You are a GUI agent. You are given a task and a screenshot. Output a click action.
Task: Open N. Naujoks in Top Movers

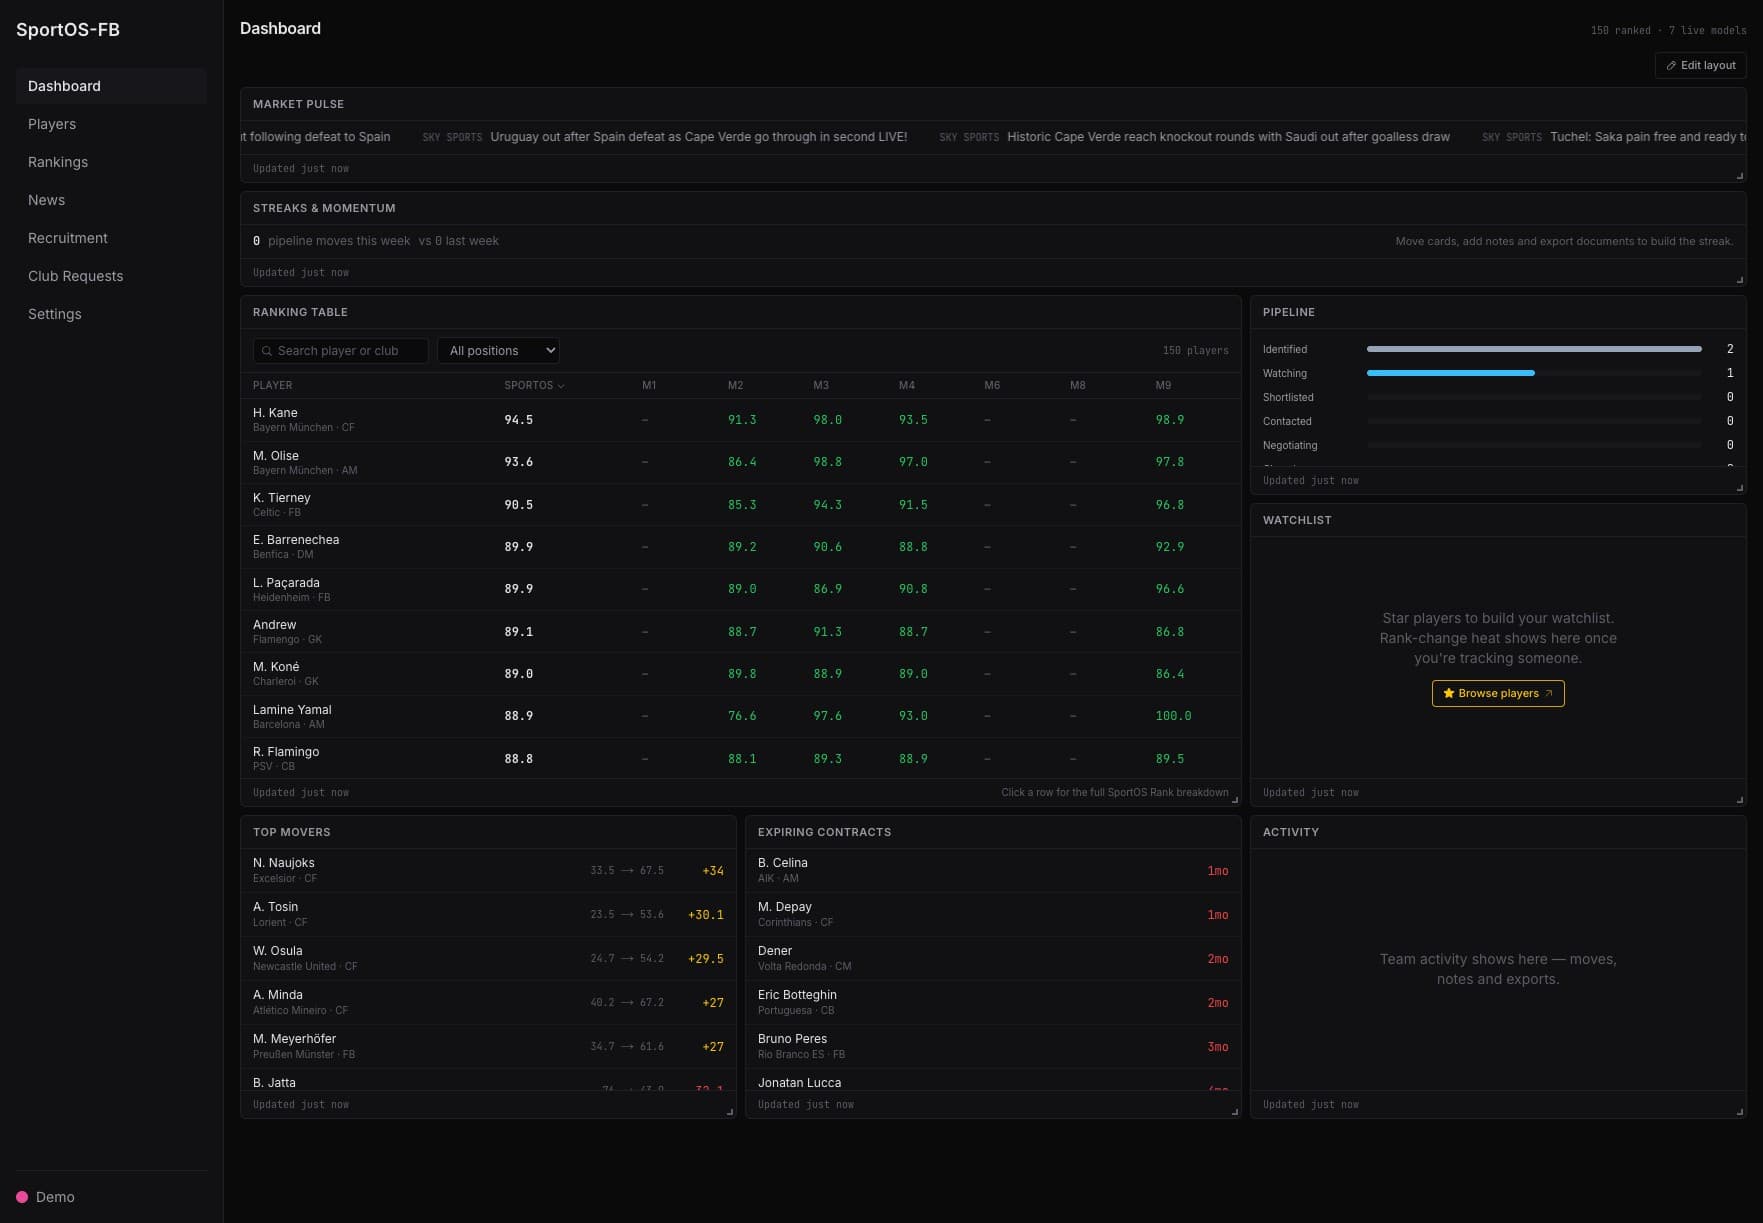(488, 870)
